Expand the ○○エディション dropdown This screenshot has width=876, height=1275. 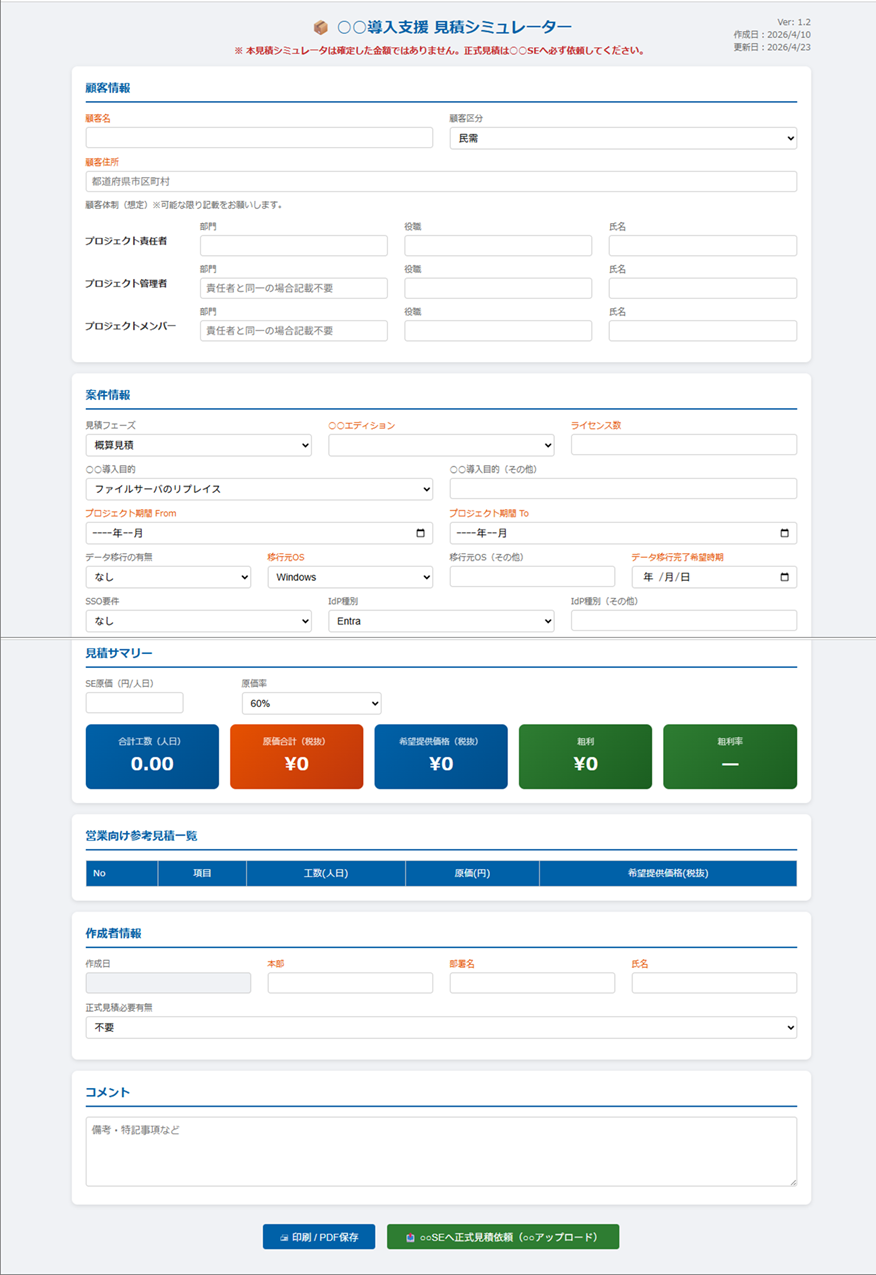441,445
